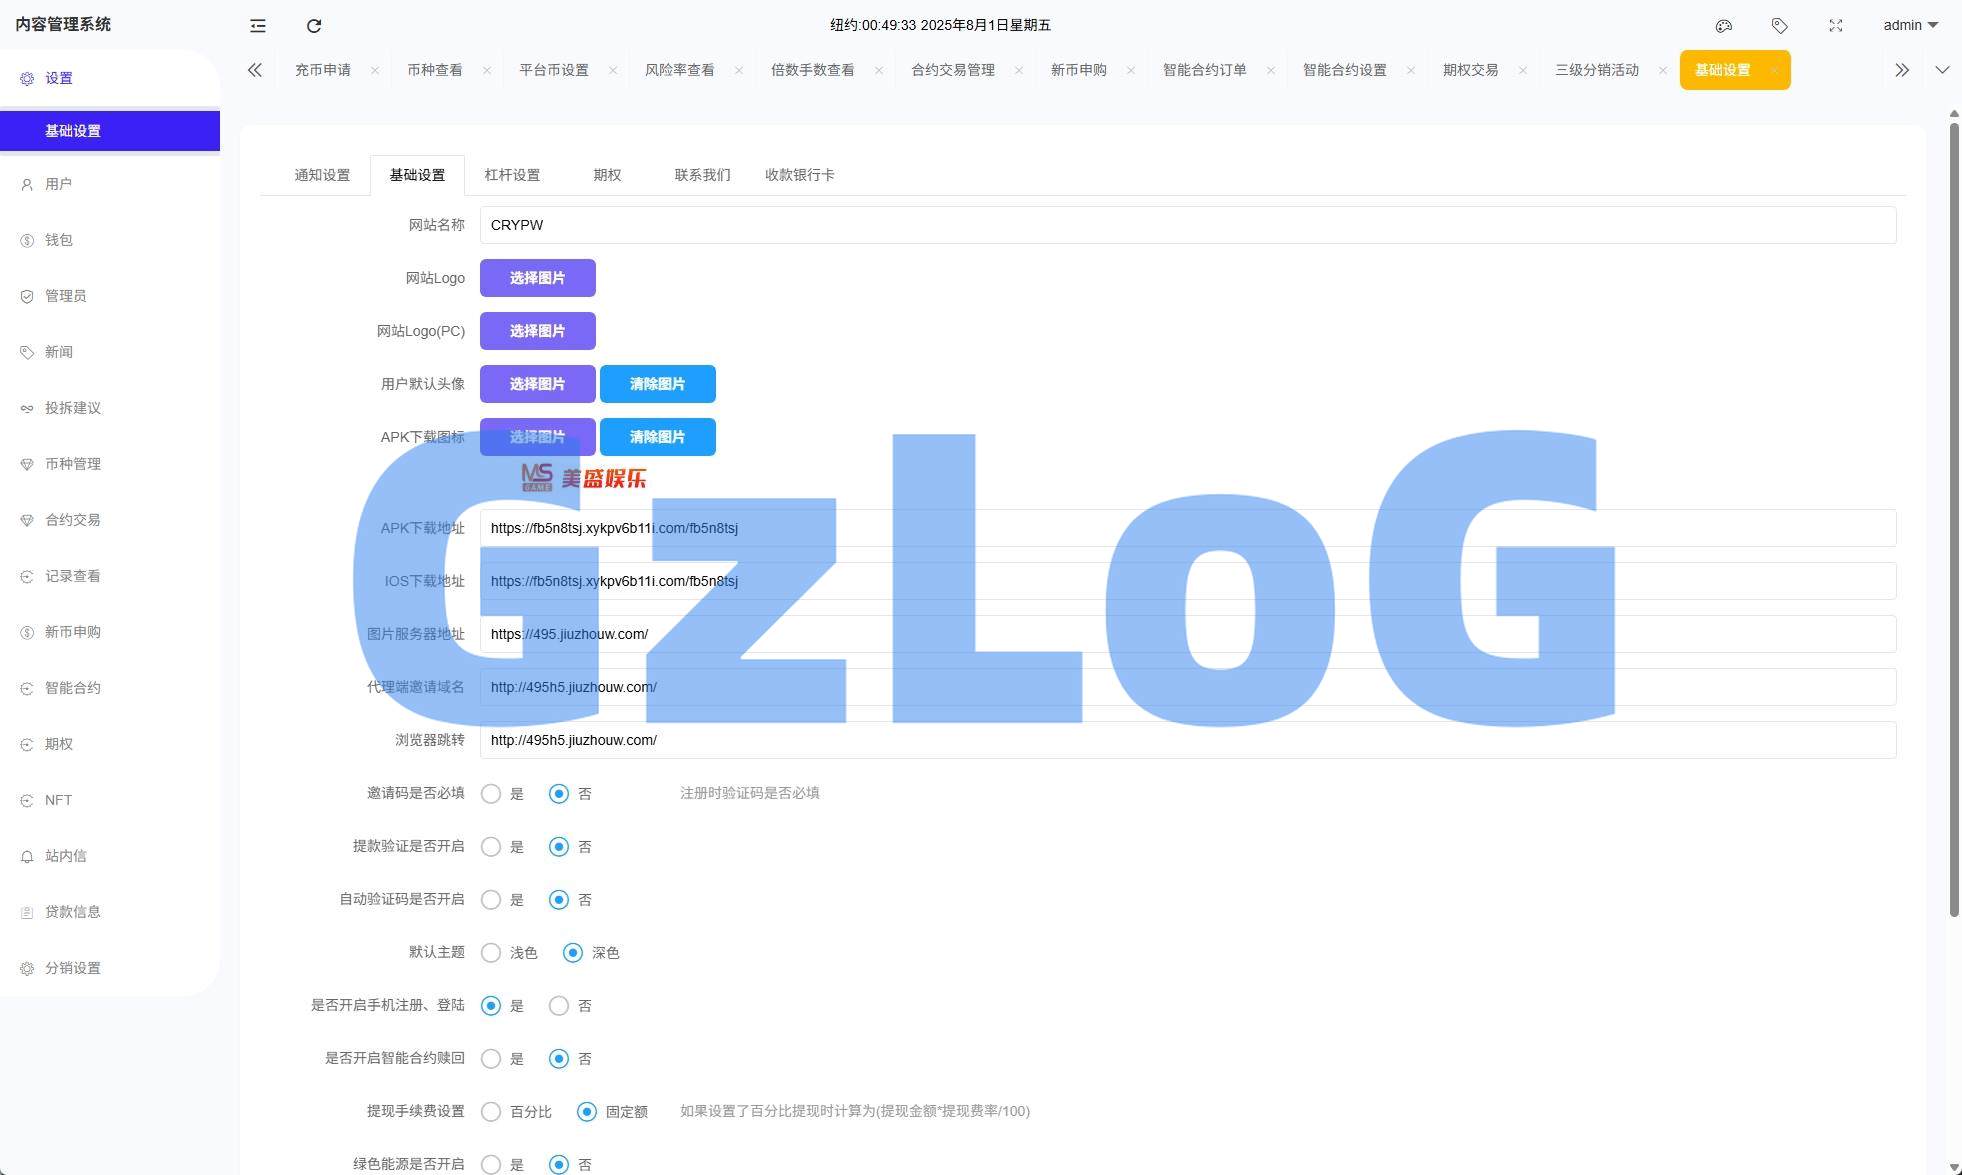Open the theme palette icon
Viewport: 1962px width, 1175px height.
[x=1723, y=26]
